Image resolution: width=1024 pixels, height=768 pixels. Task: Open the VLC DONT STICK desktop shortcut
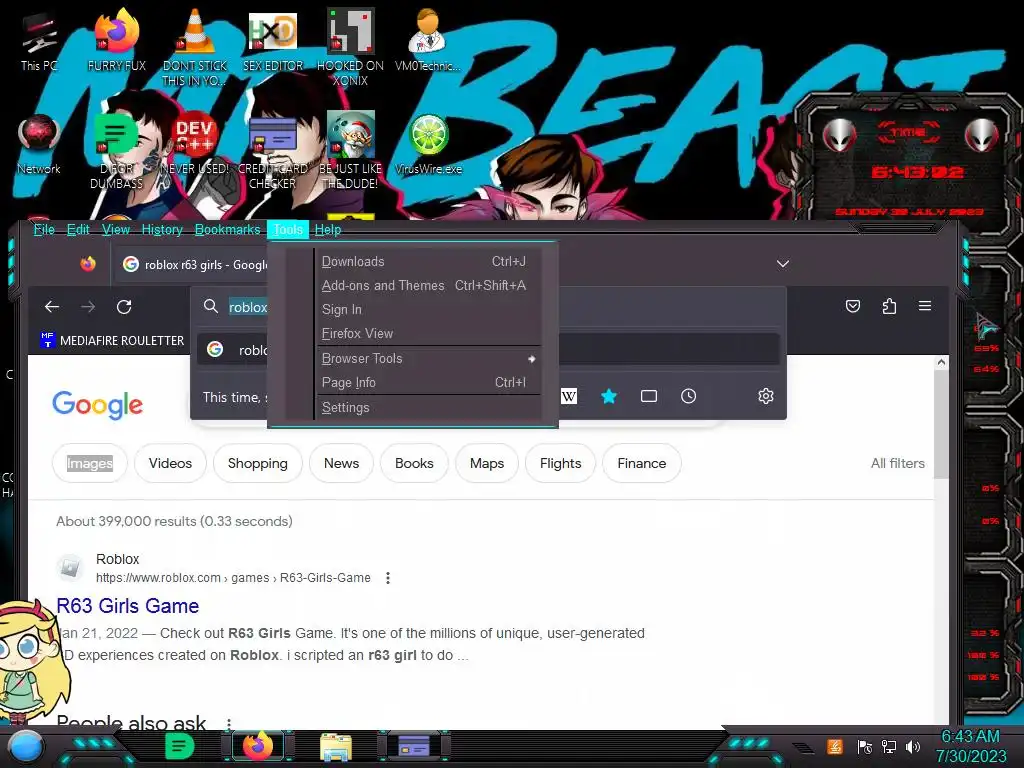pos(195,47)
